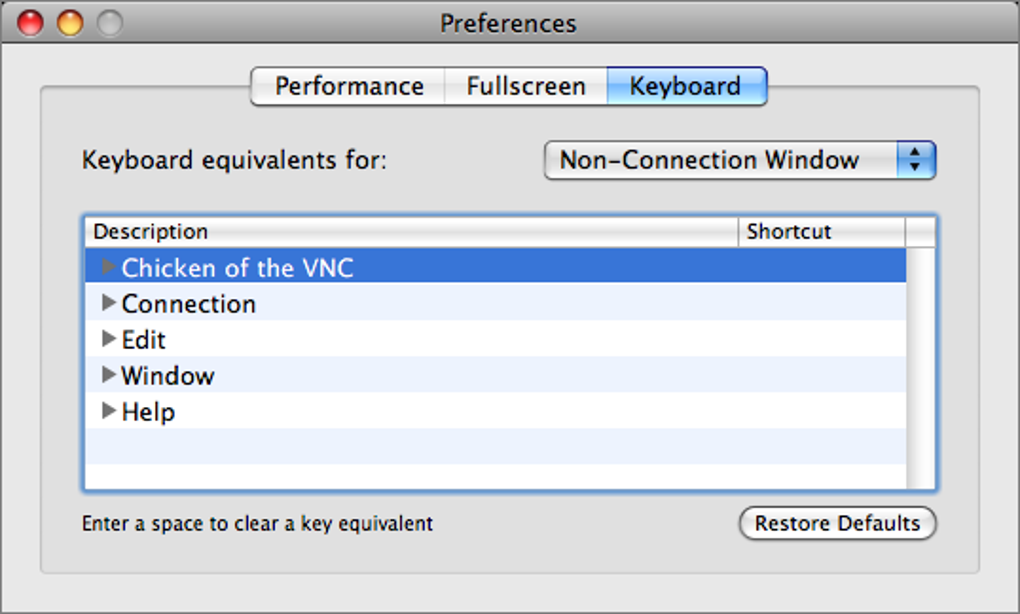Close the Preferences window with red button
Viewport: 1020px width, 614px height.
31,23
